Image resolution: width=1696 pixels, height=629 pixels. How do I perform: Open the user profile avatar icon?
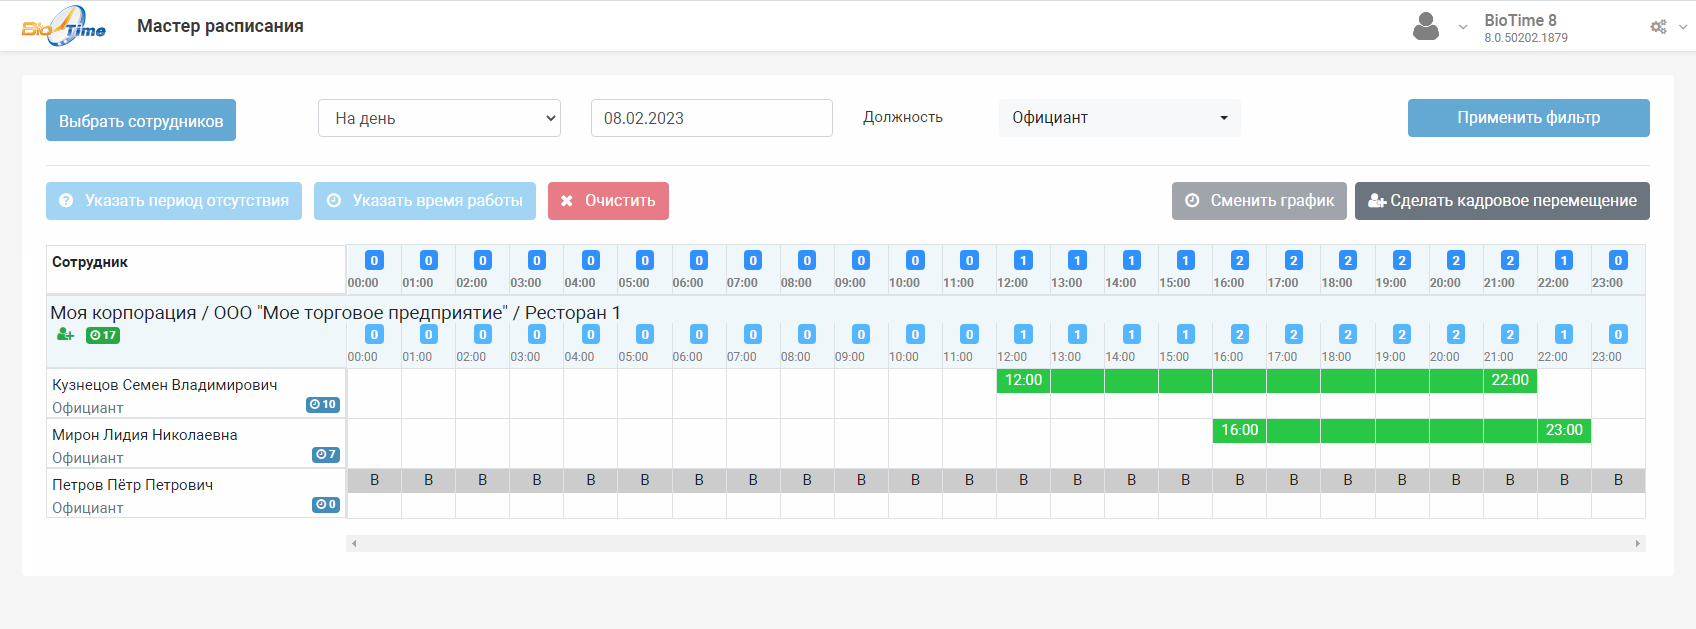[1426, 26]
